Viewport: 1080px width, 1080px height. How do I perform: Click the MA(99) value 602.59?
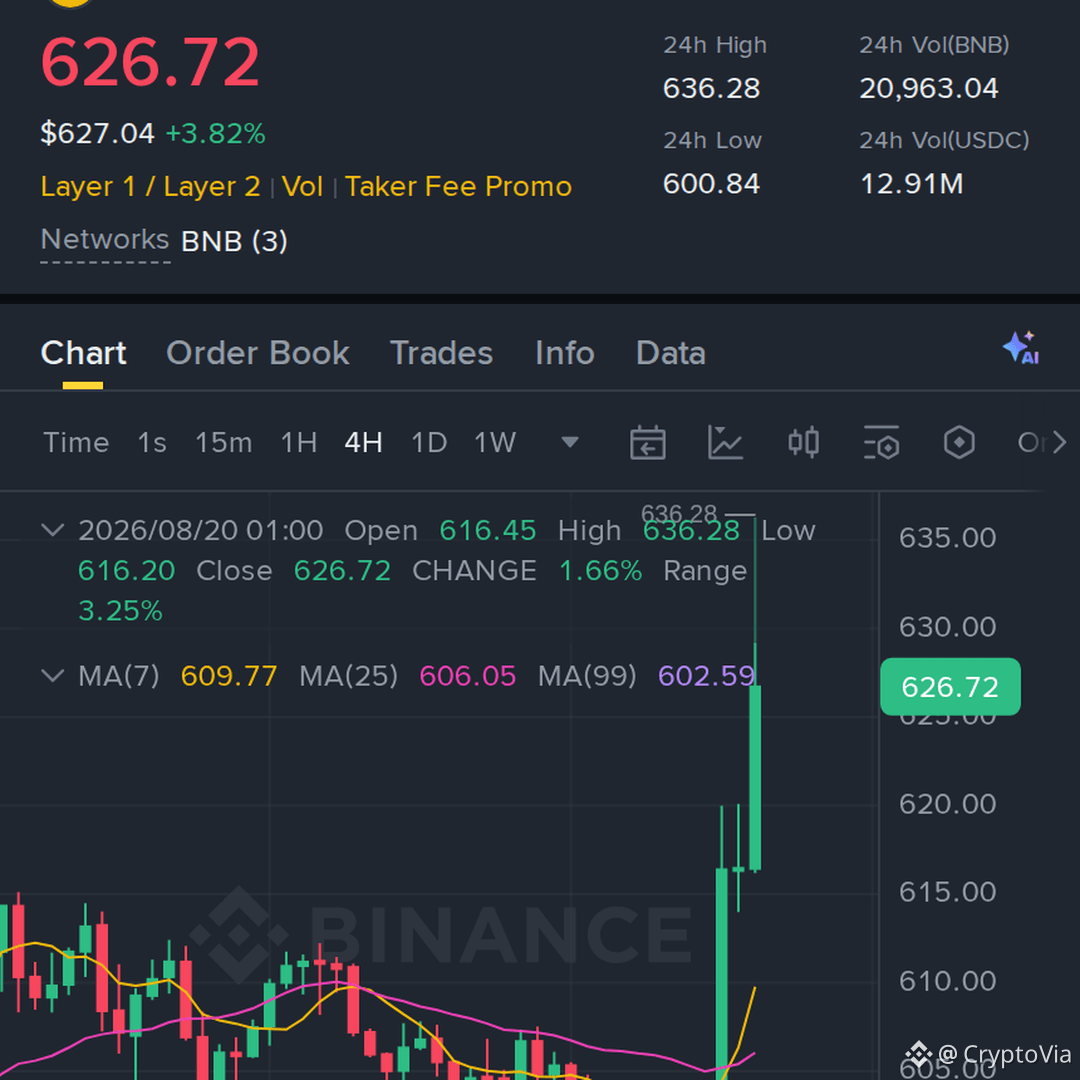707,676
